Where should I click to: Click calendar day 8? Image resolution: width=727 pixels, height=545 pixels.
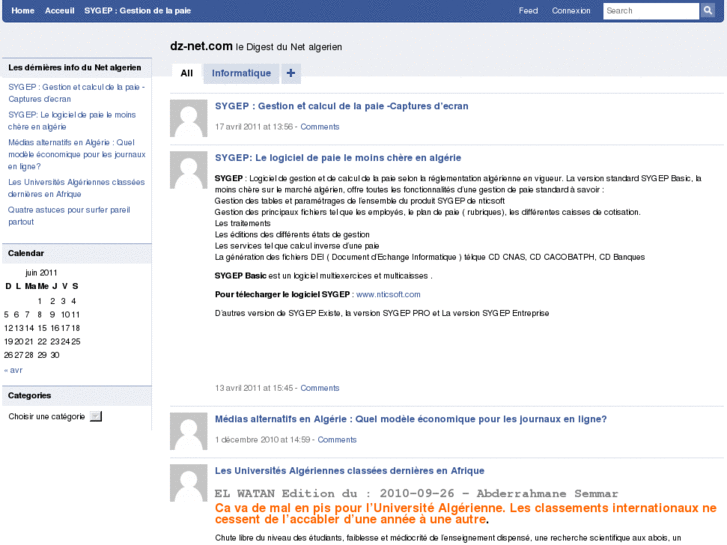40,314
